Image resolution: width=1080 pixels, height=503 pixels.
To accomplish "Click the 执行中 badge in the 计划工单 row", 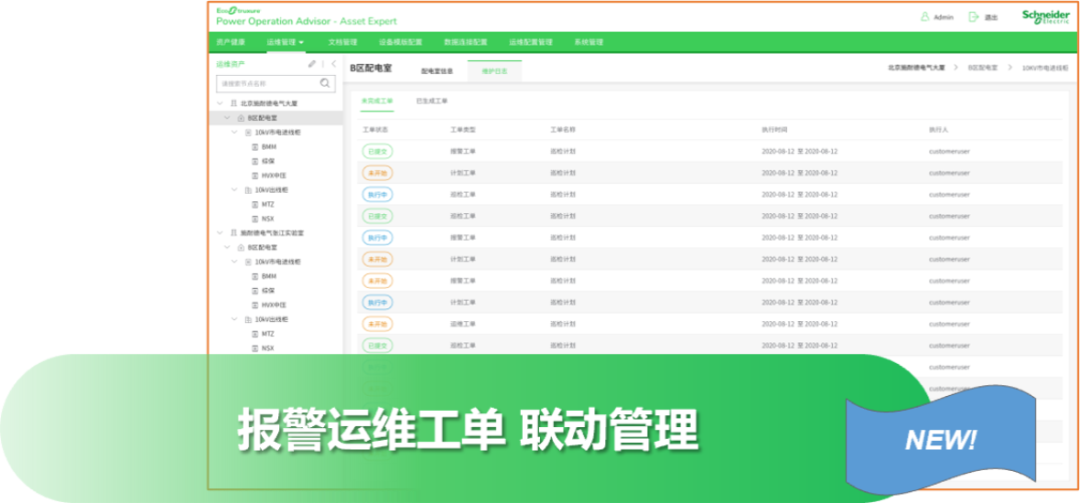I will (377, 302).
